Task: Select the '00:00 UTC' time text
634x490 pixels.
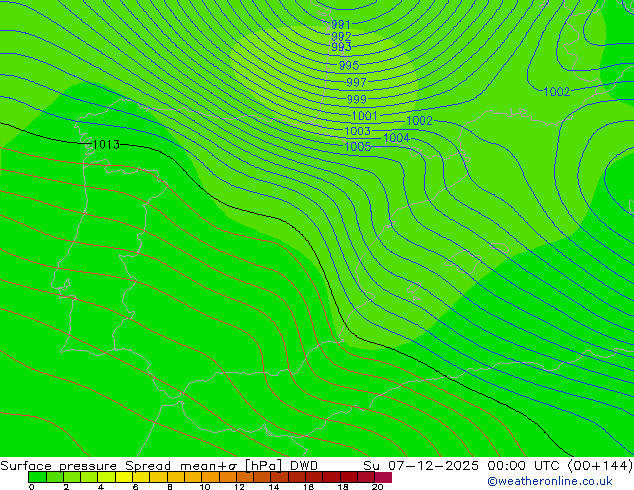Action: coord(525,466)
